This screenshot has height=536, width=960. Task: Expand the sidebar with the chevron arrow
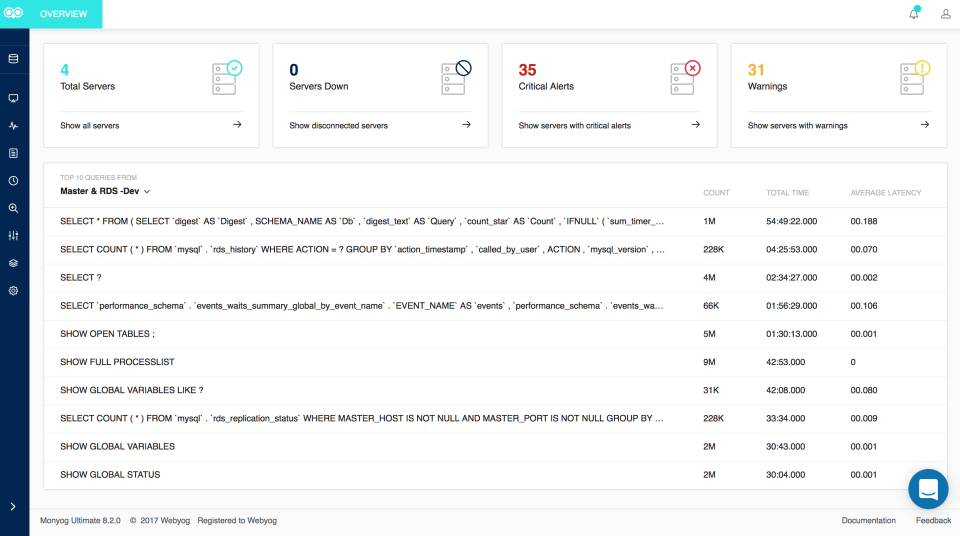point(13,507)
